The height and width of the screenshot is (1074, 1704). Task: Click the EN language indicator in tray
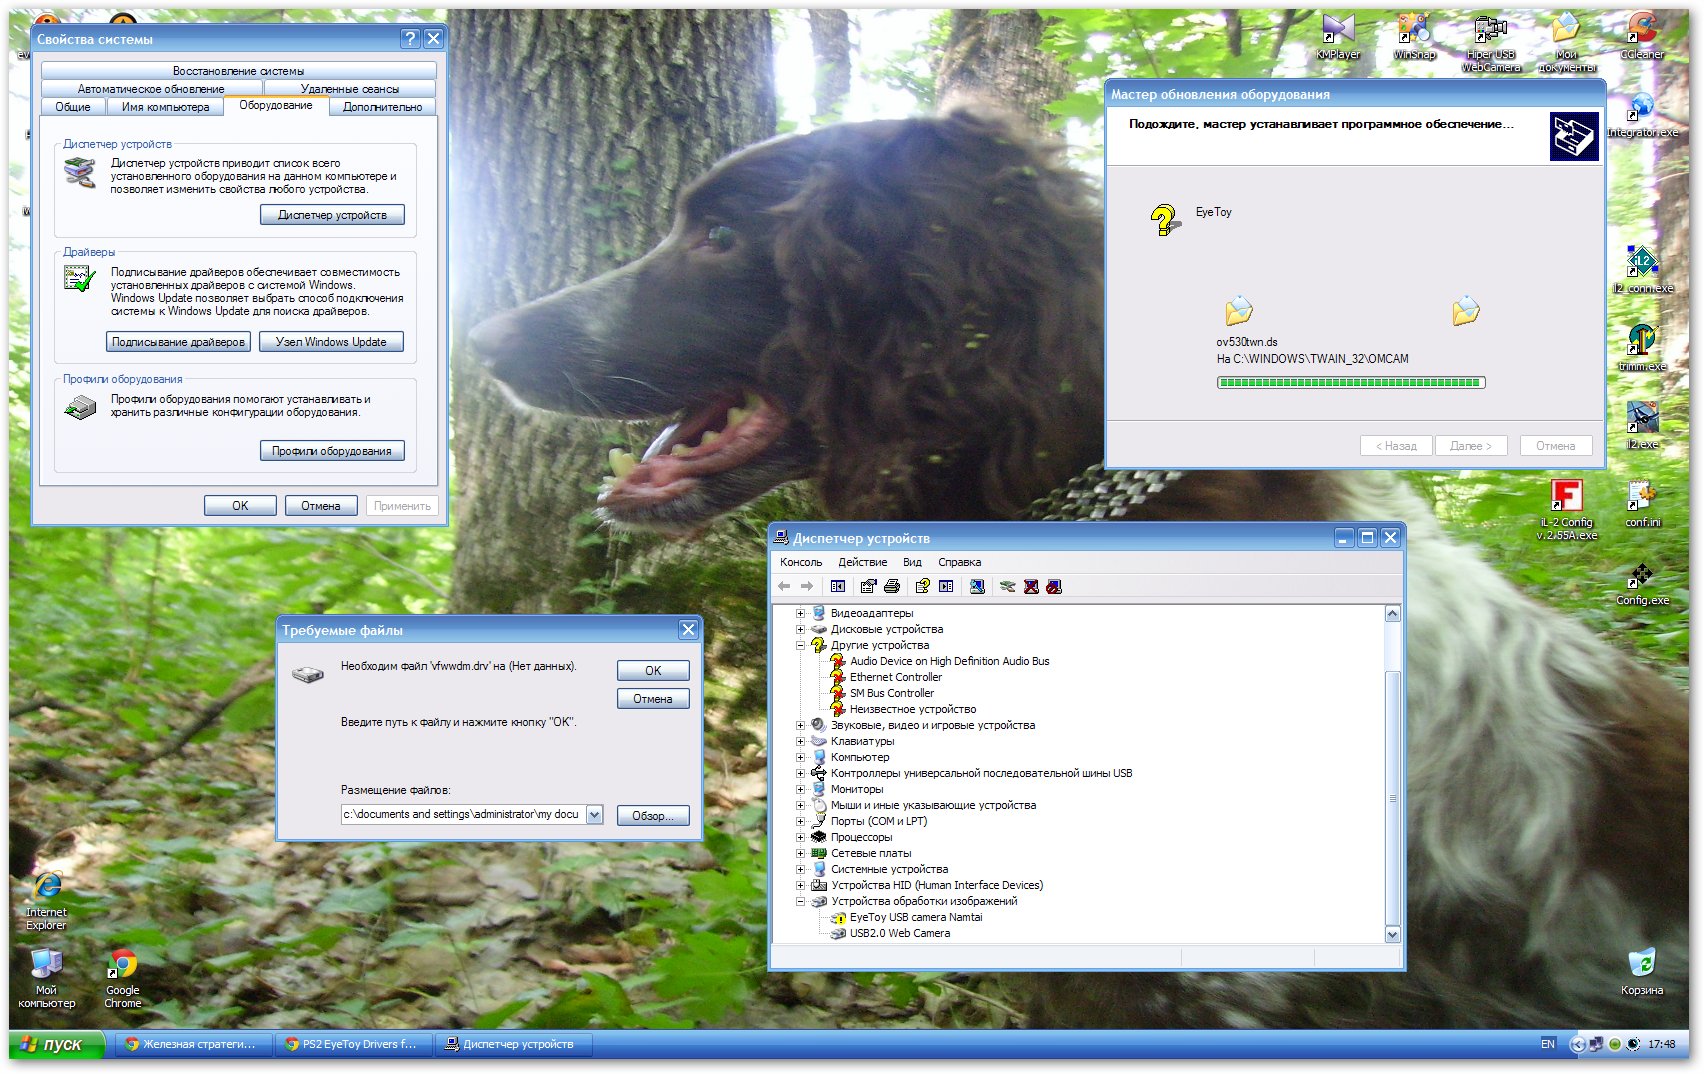(x=1548, y=1045)
